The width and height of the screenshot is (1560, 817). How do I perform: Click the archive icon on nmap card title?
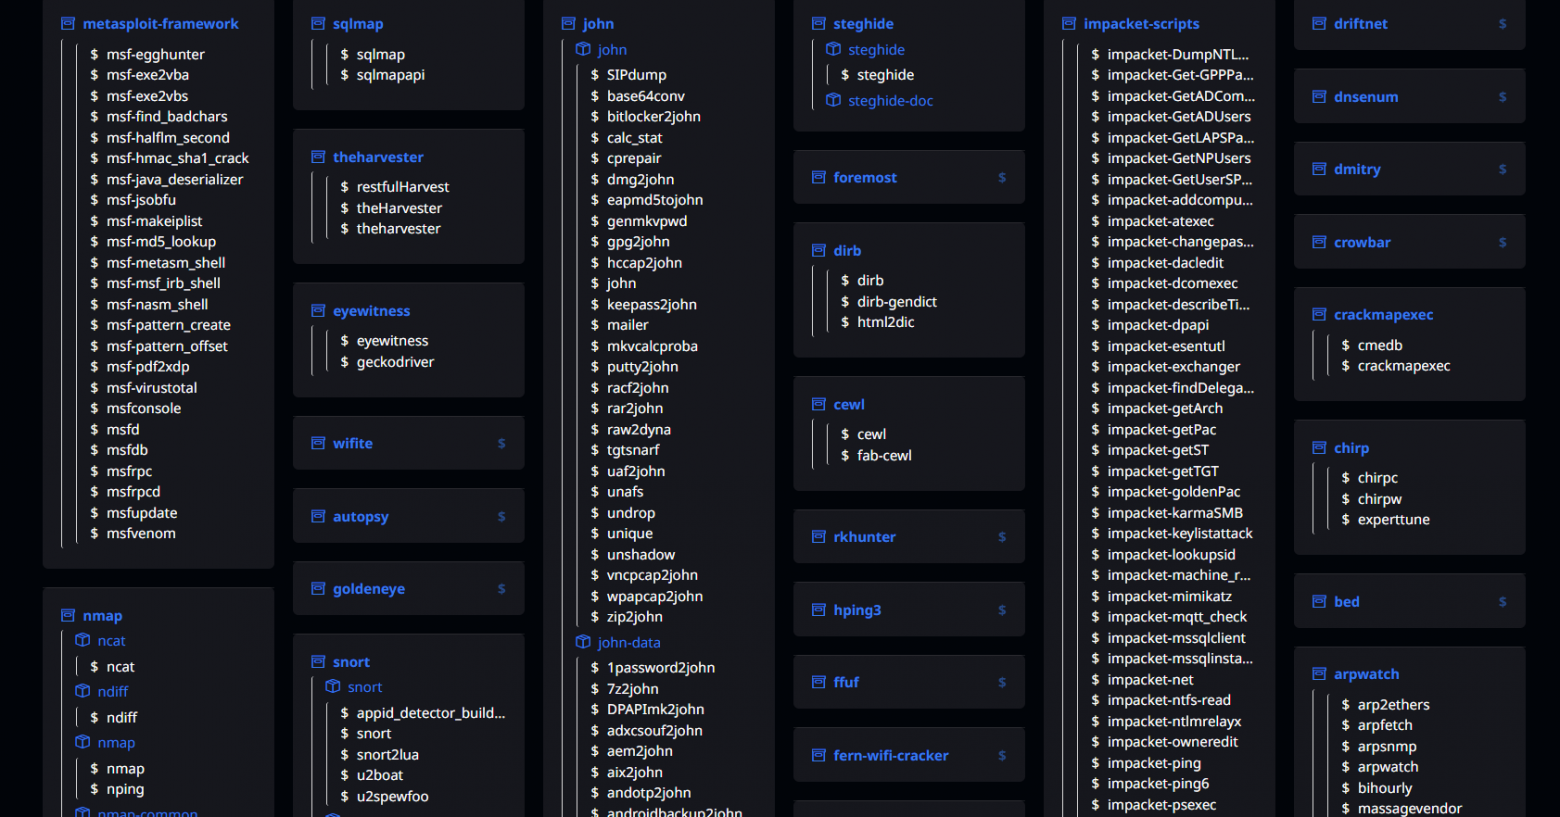tap(68, 616)
